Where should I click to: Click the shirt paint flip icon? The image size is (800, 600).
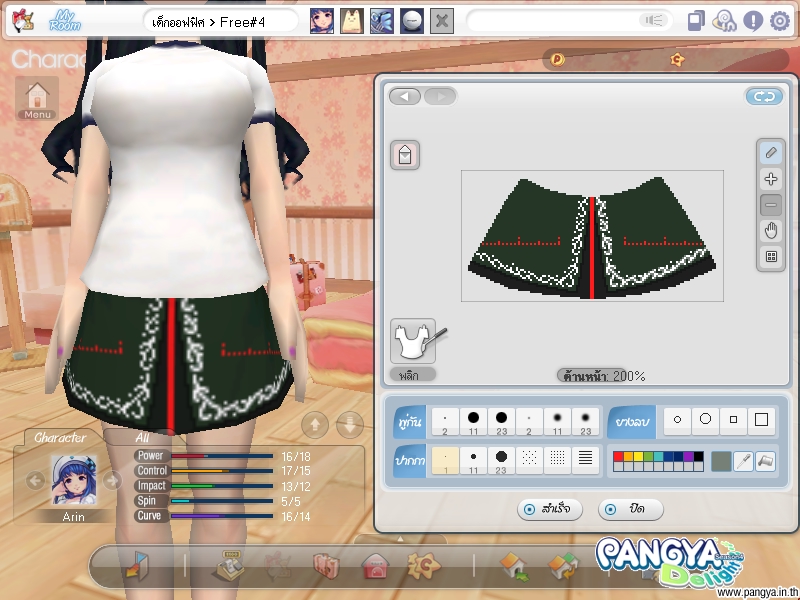pyautogui.click(x=416, y=340)
